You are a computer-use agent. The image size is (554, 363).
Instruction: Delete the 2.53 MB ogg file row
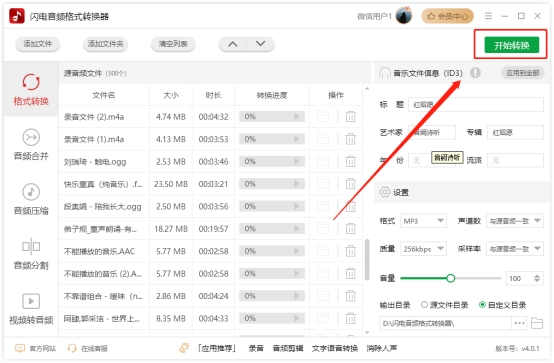click(350, 162)
